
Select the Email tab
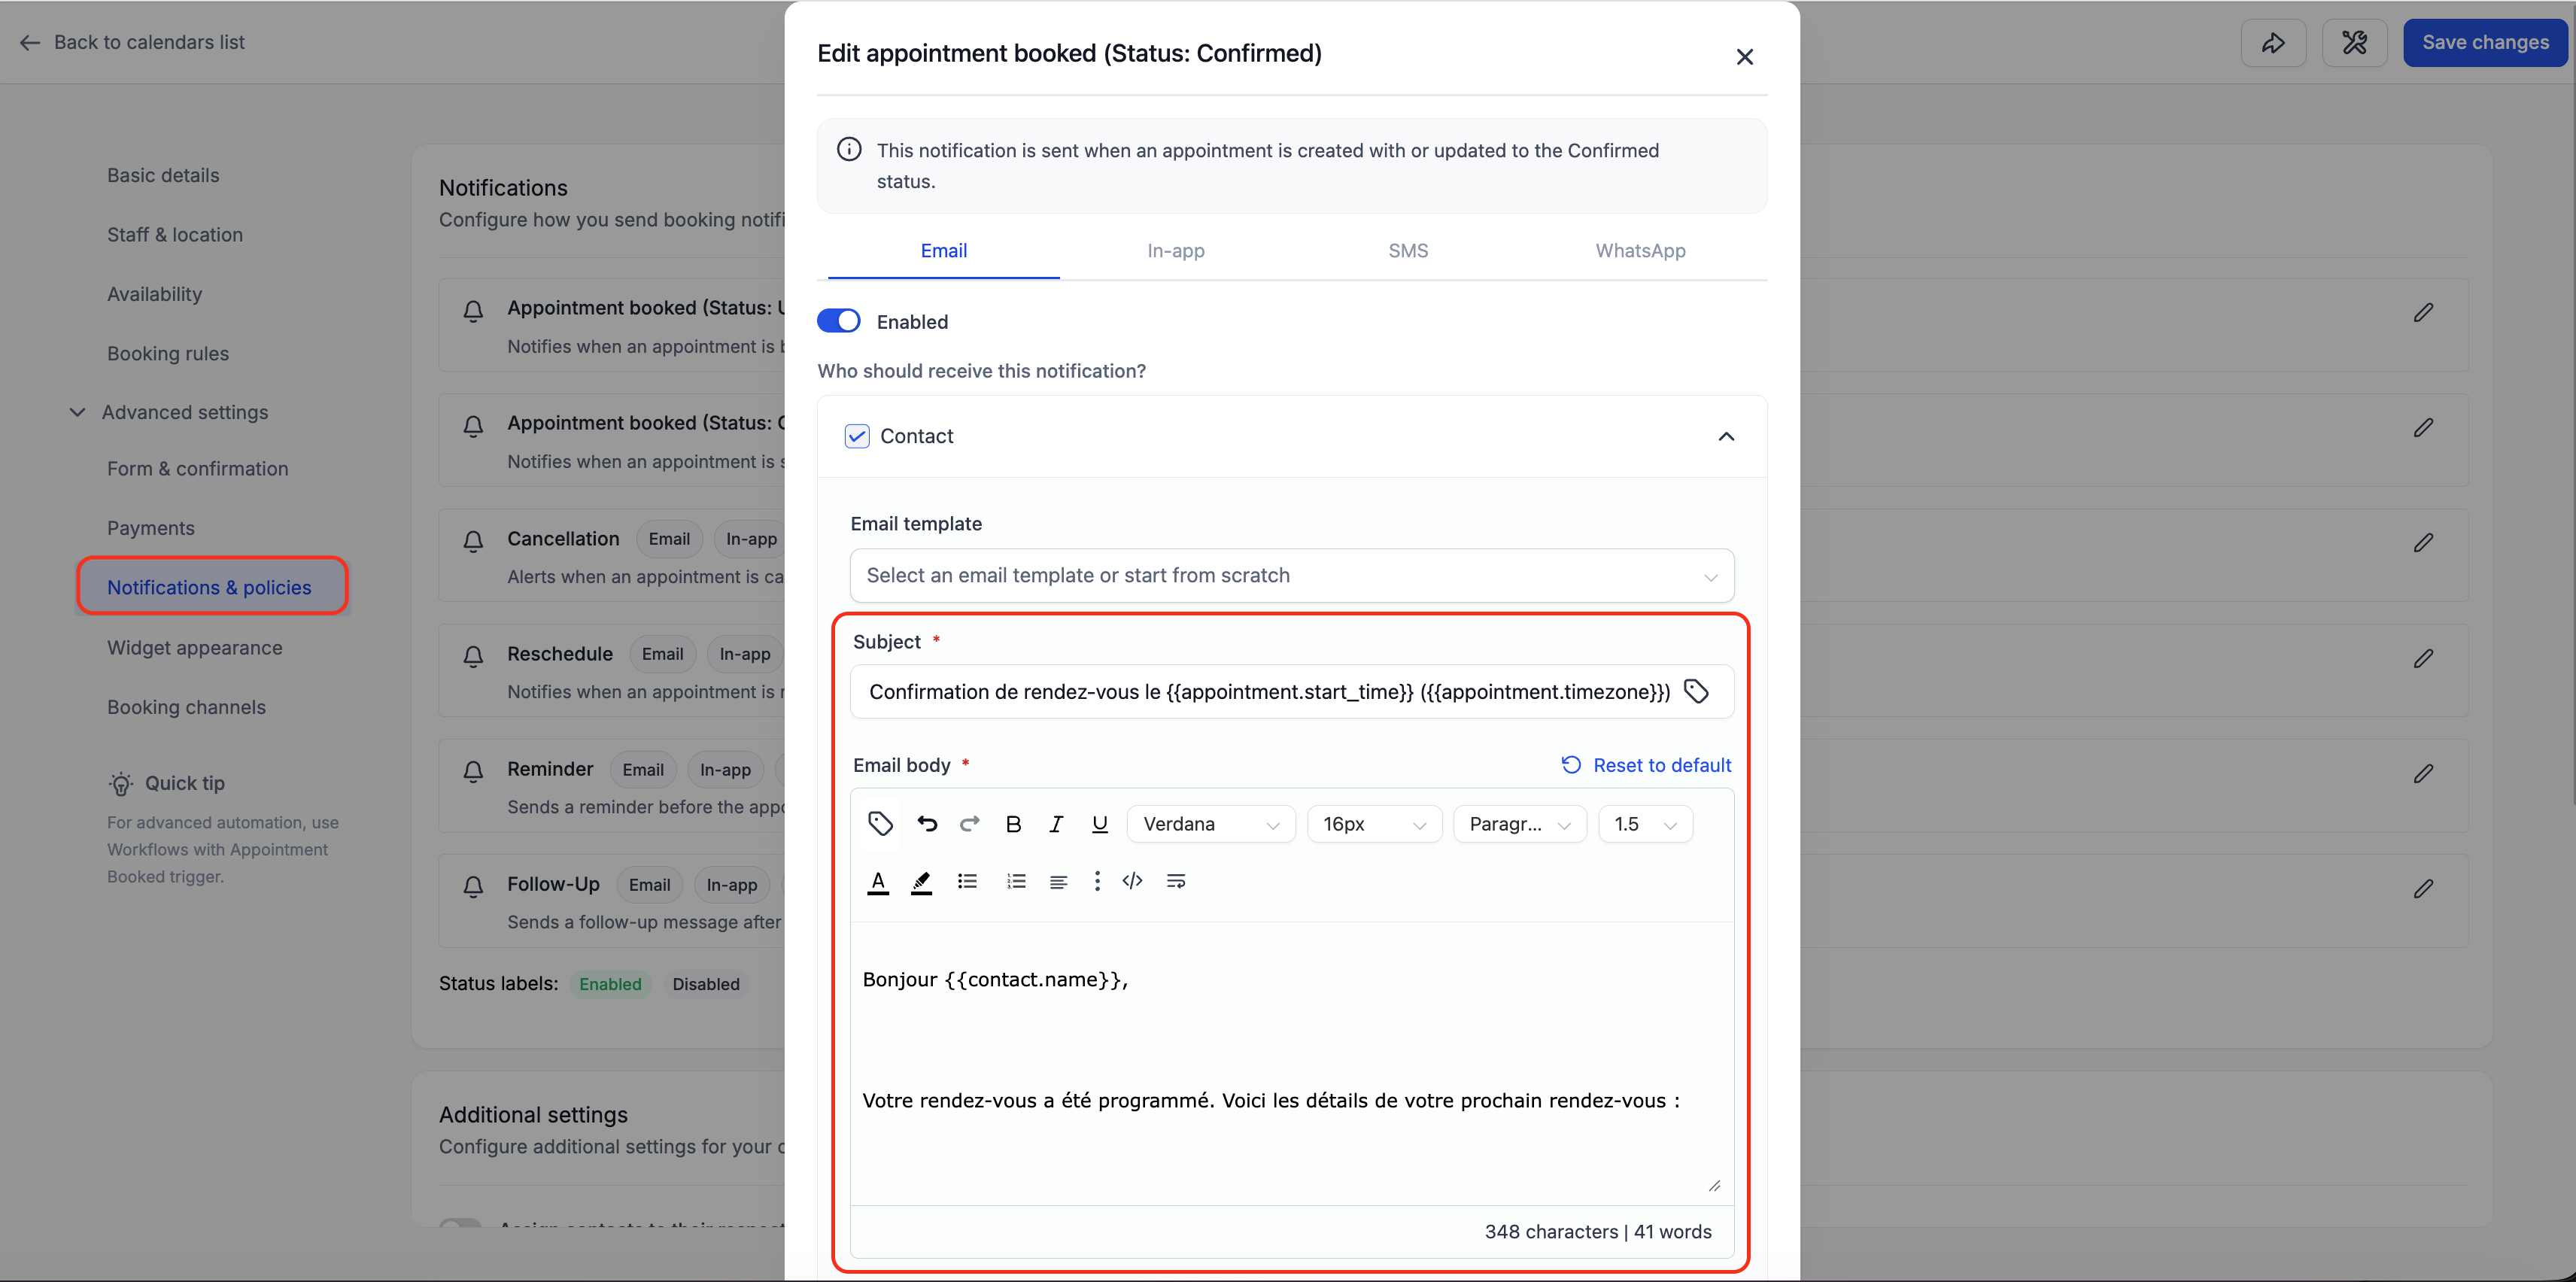click(943, 251)
